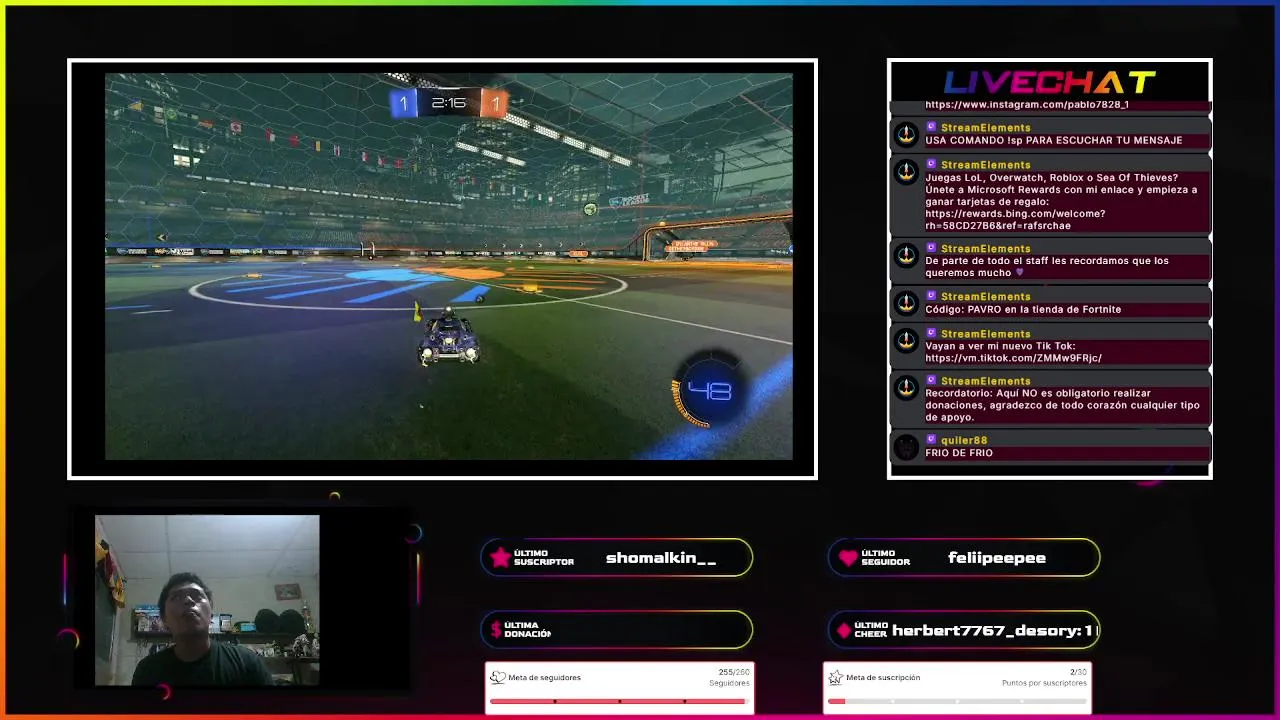Click the FRIO DE FRIO chat message

[959, 453]
